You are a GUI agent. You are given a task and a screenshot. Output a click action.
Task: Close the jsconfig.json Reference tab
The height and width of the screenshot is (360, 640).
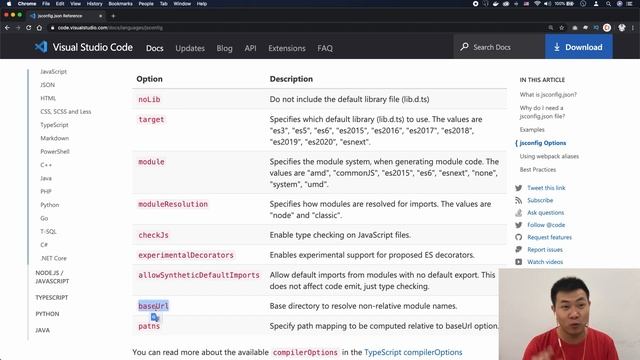coord(100,16)
